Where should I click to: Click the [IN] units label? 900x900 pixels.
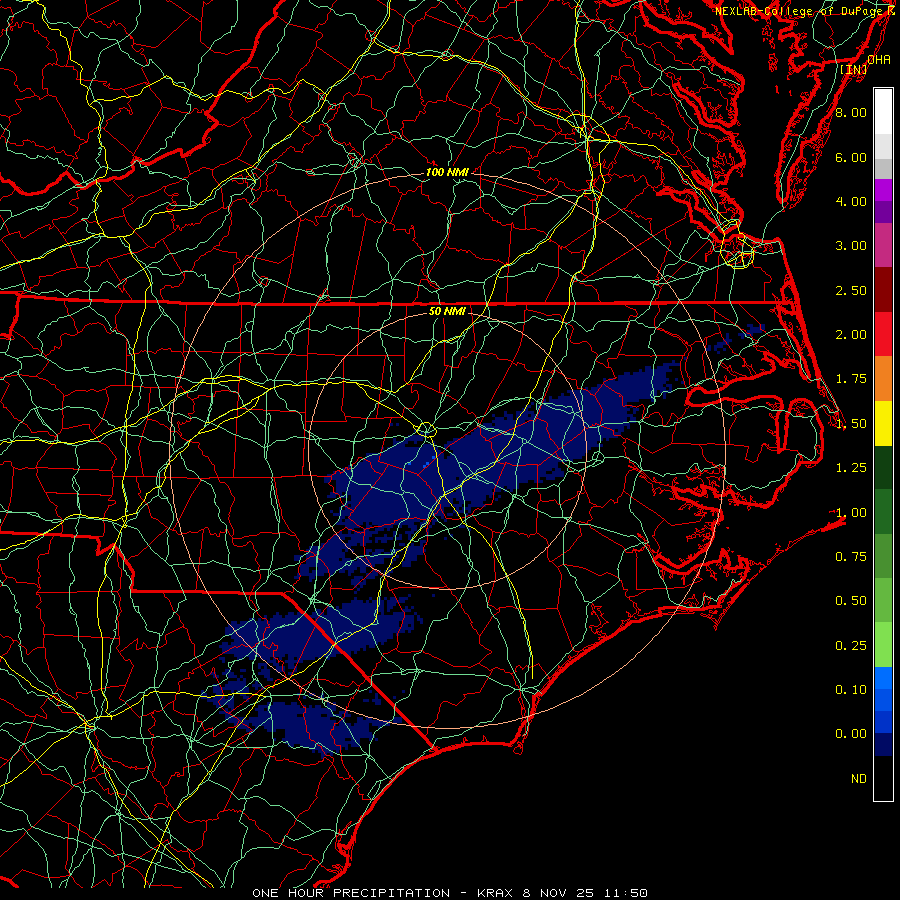854,69
